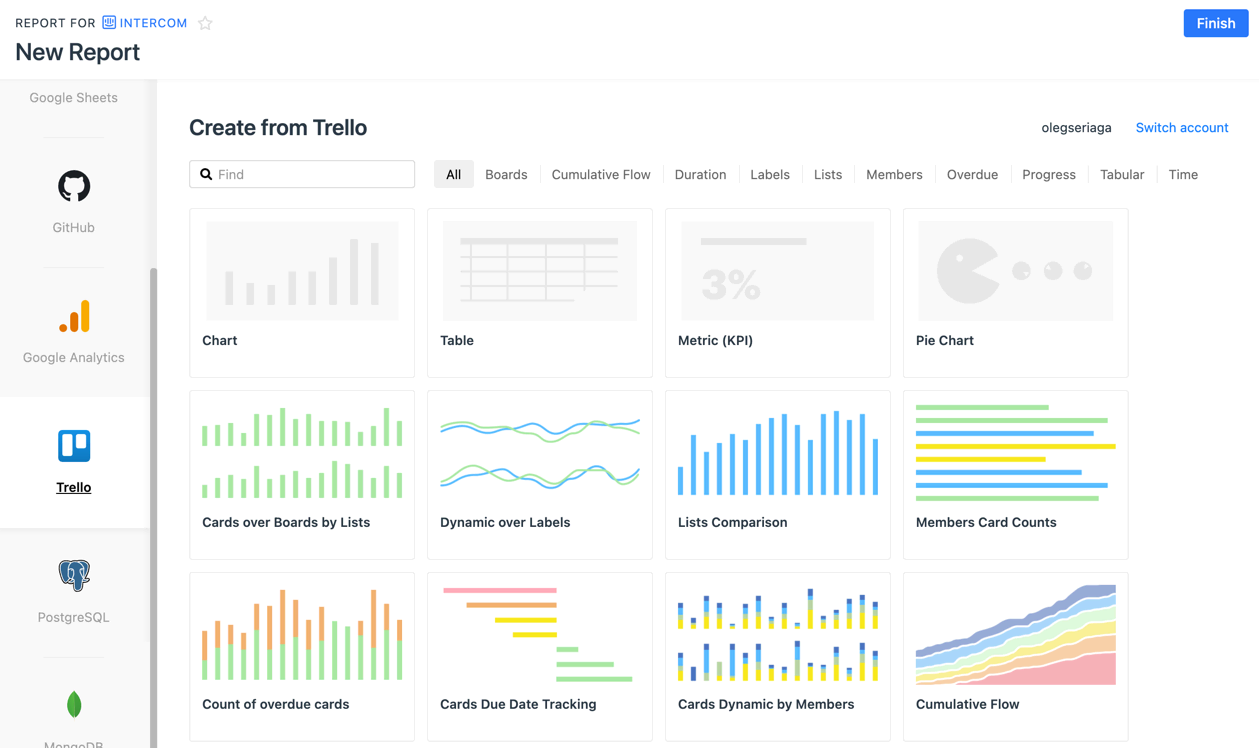Choose the PostgreSQL elephant icon
Image resolution: width=1259 pixels, height=748 pixels.
(74, 576)
